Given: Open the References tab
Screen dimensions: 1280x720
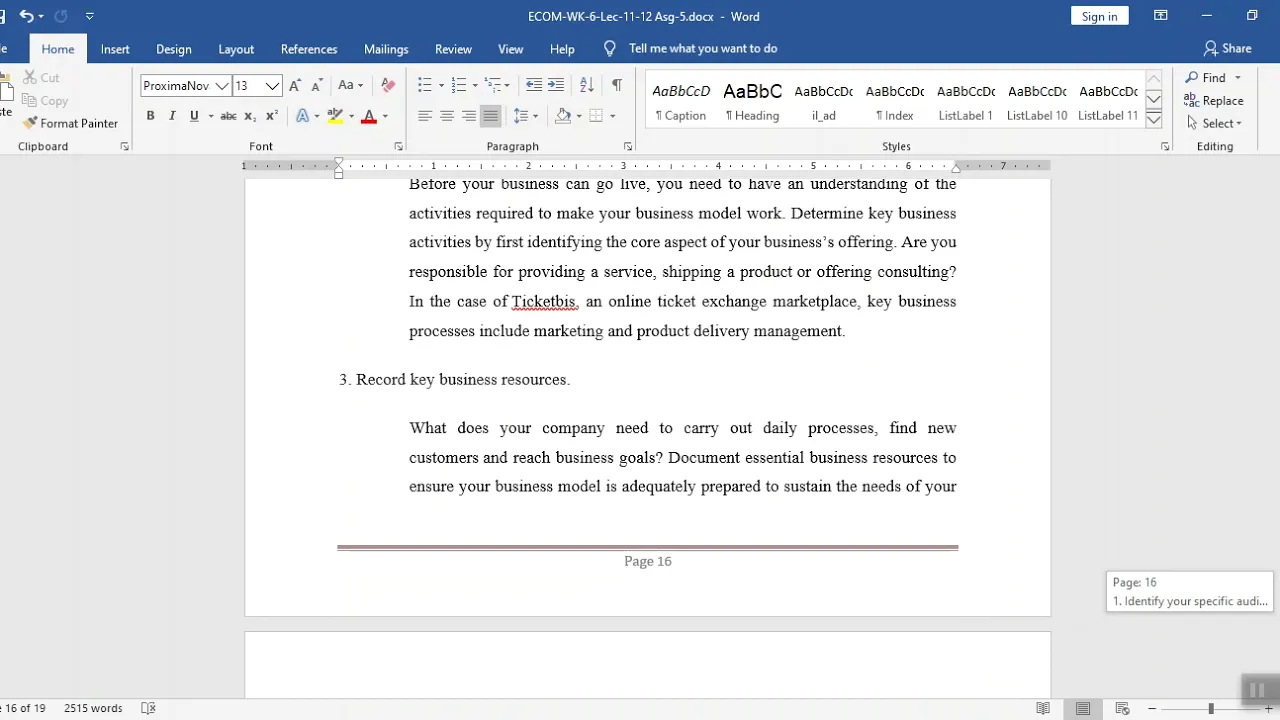Looking at the screenshot, I should coord(309,49).
